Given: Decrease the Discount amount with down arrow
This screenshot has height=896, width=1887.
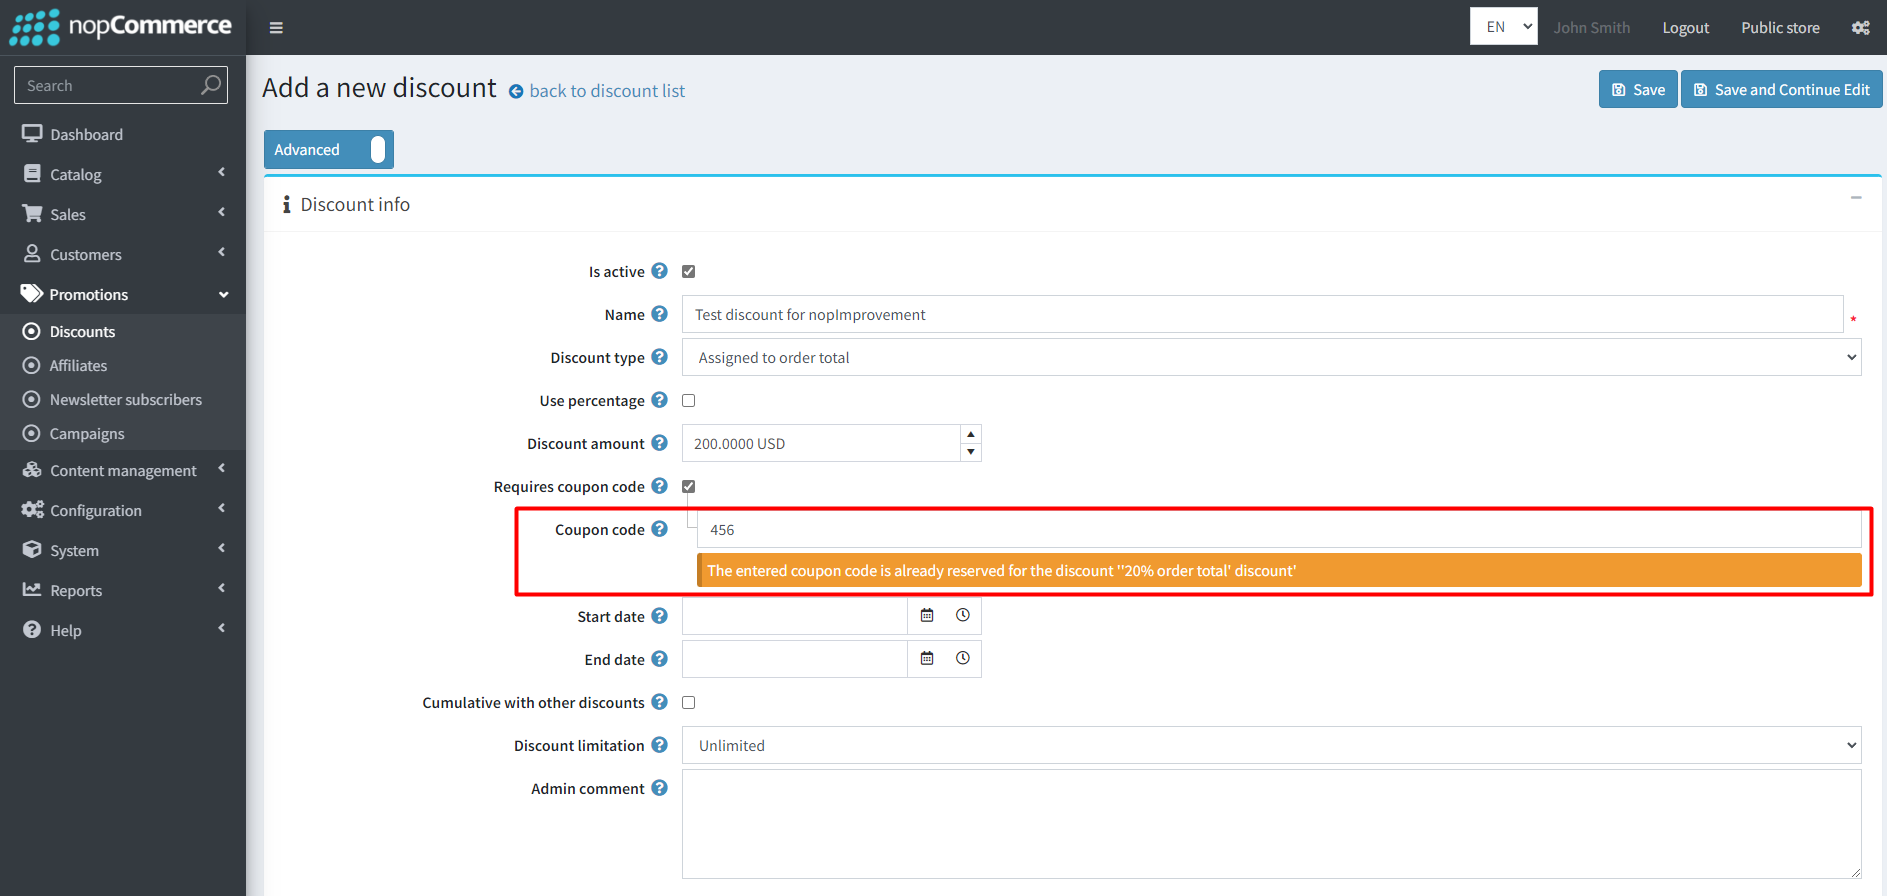Looking at the screenshot, I should tap(970, 452).
